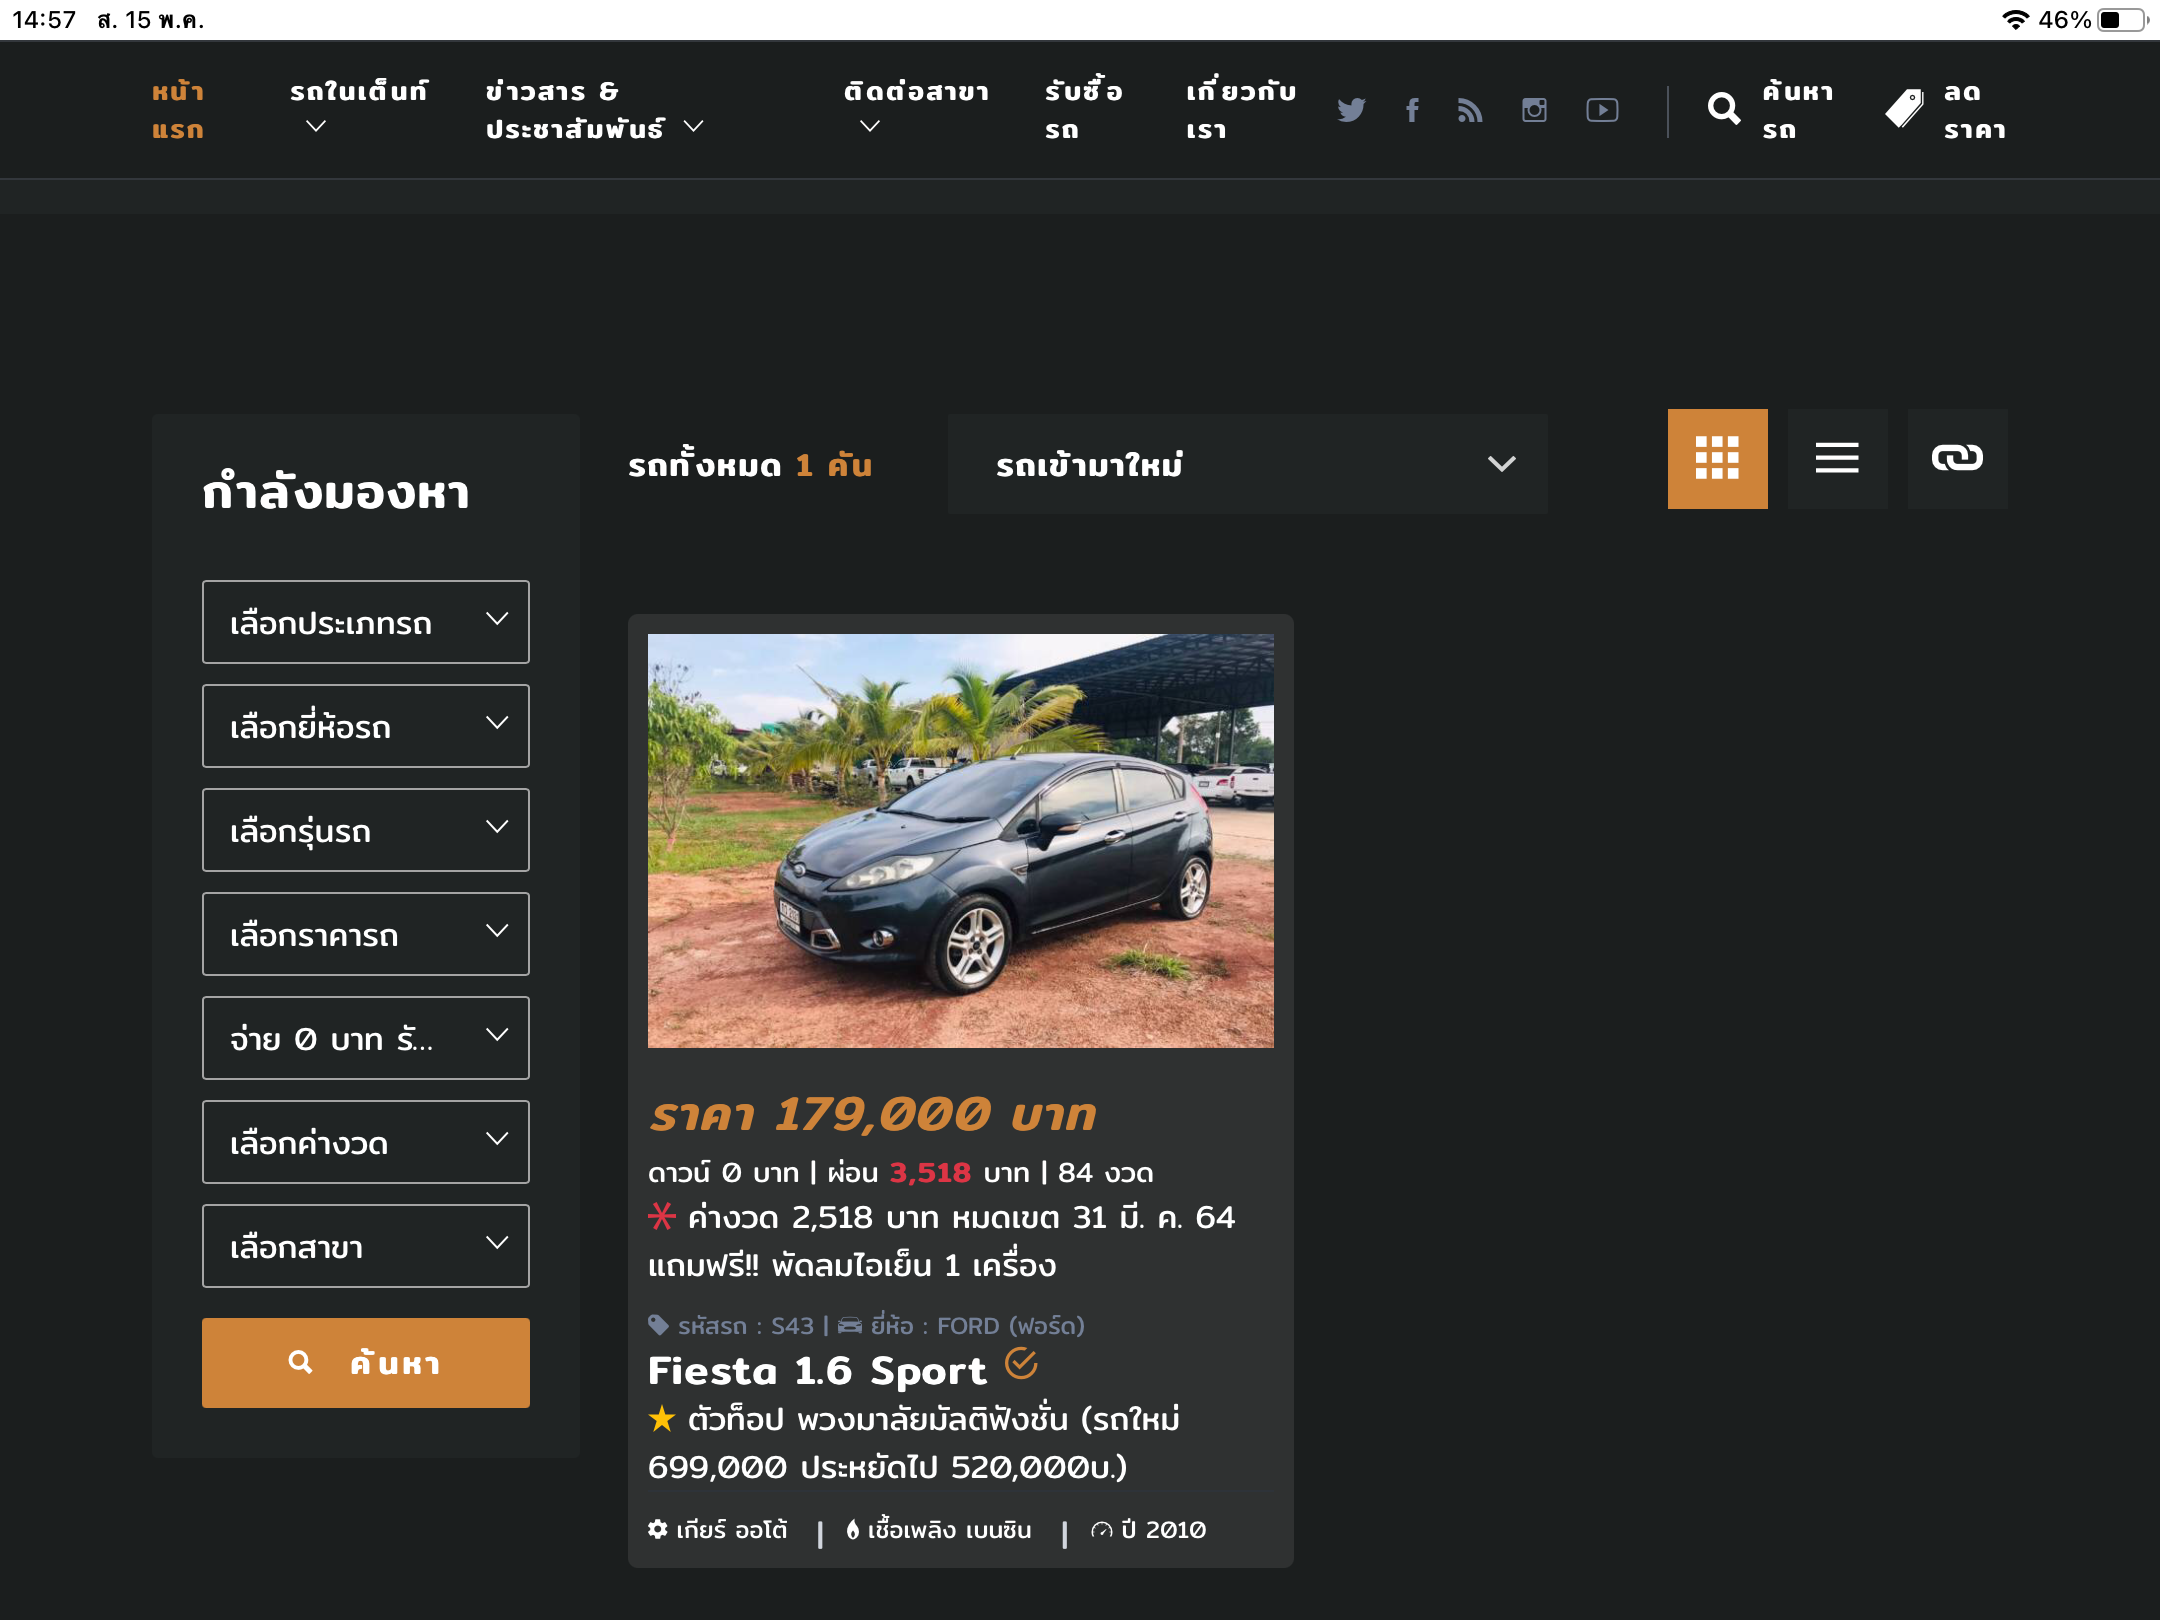The image size is (2160, 1620).
Task: Switch to grid view layout
Action: [x=1717, y=459]
